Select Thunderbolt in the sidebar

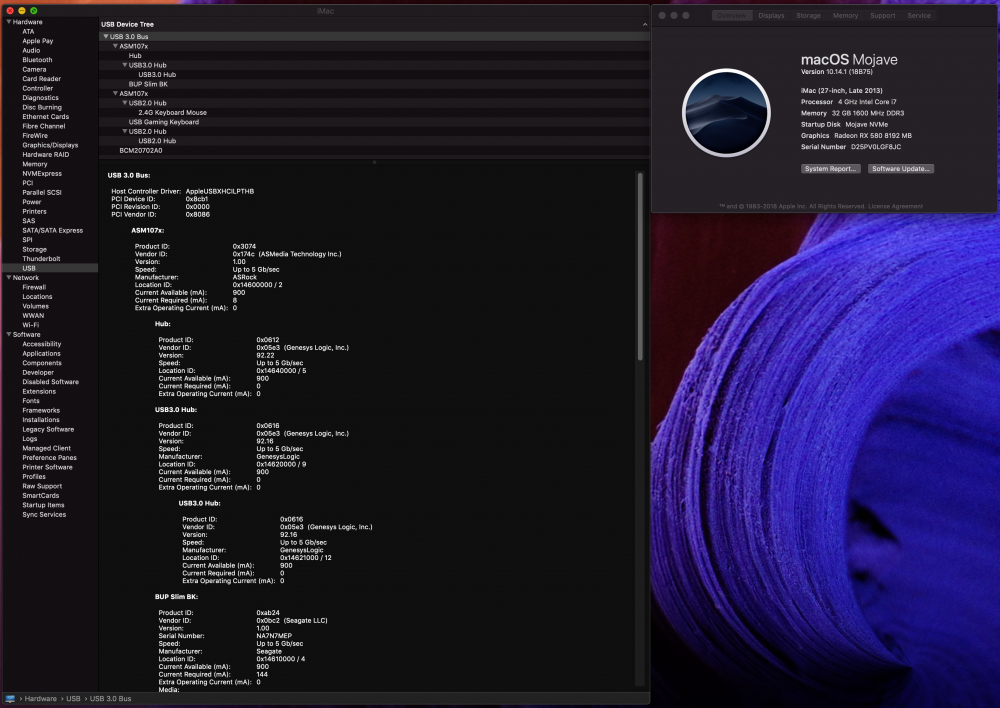point(41,259)
